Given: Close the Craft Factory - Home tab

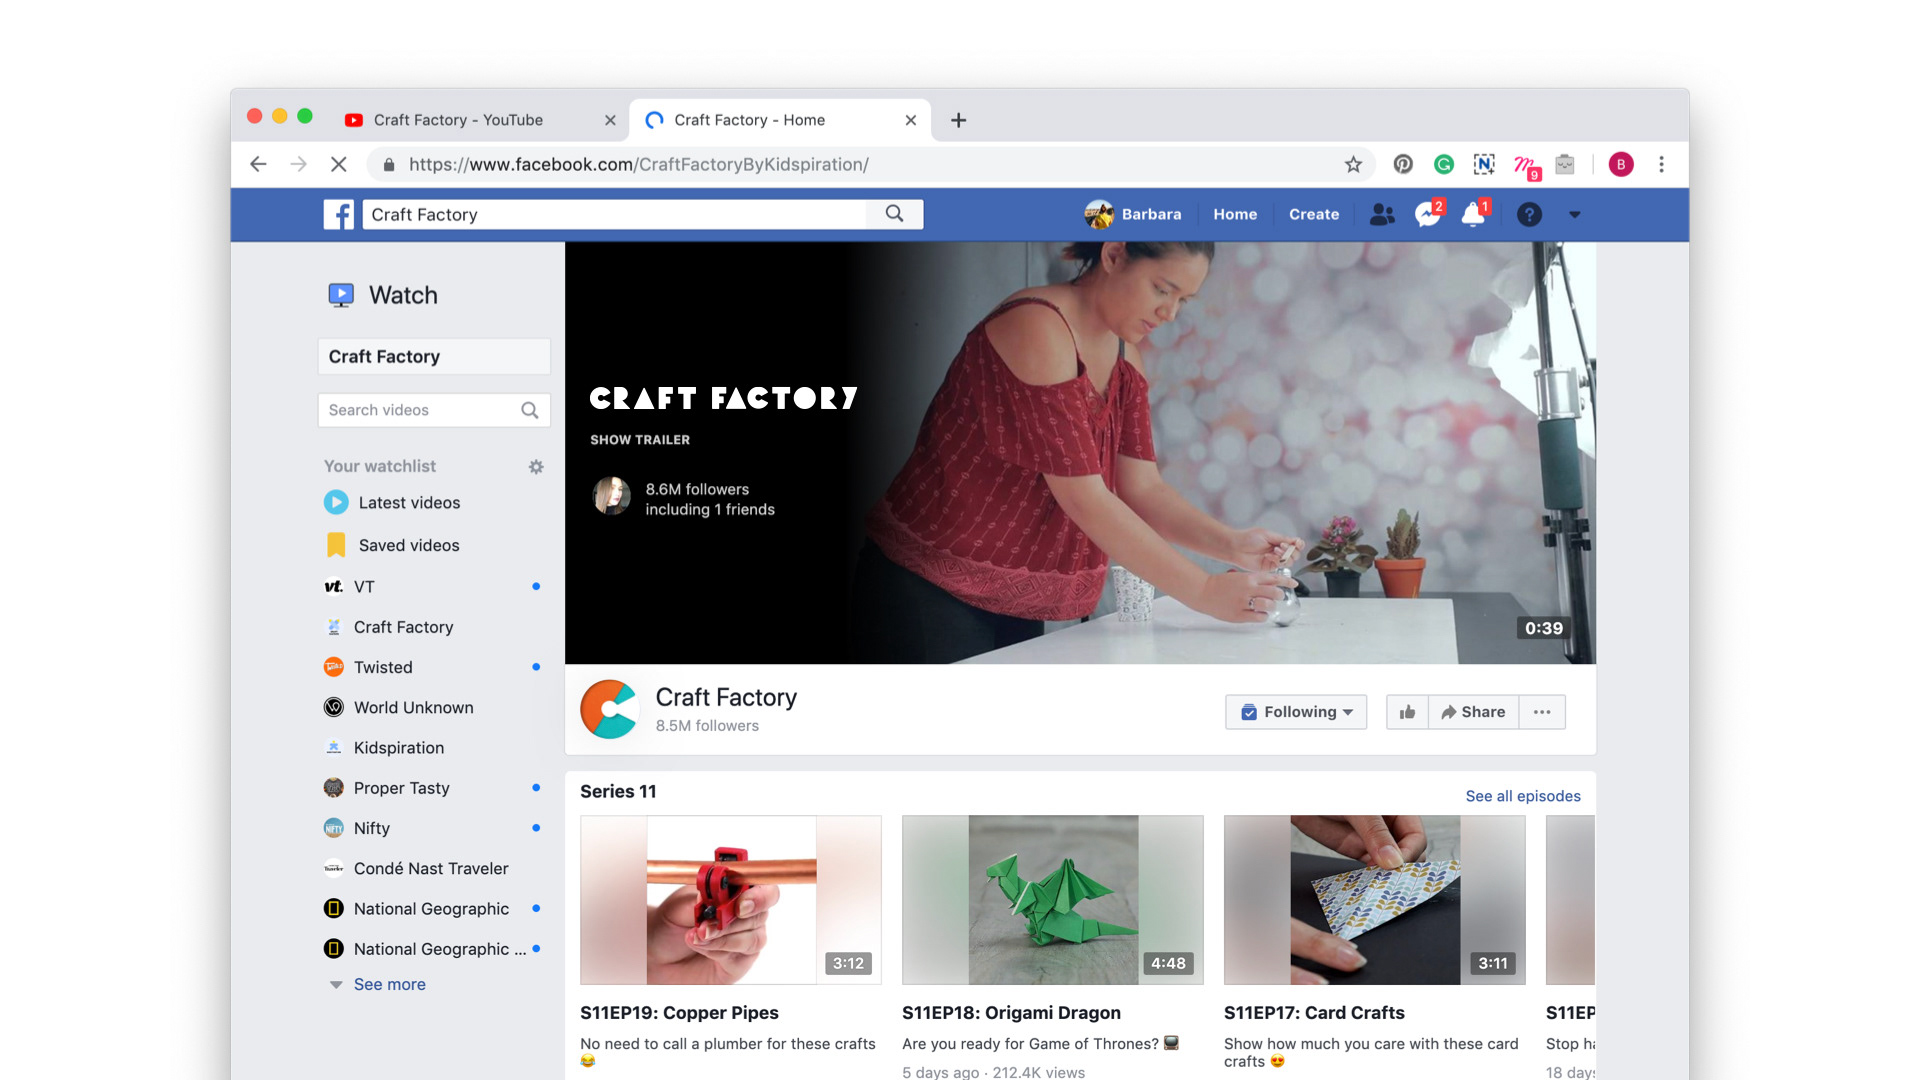Looking at the screenshot, I should pos(910,120).
